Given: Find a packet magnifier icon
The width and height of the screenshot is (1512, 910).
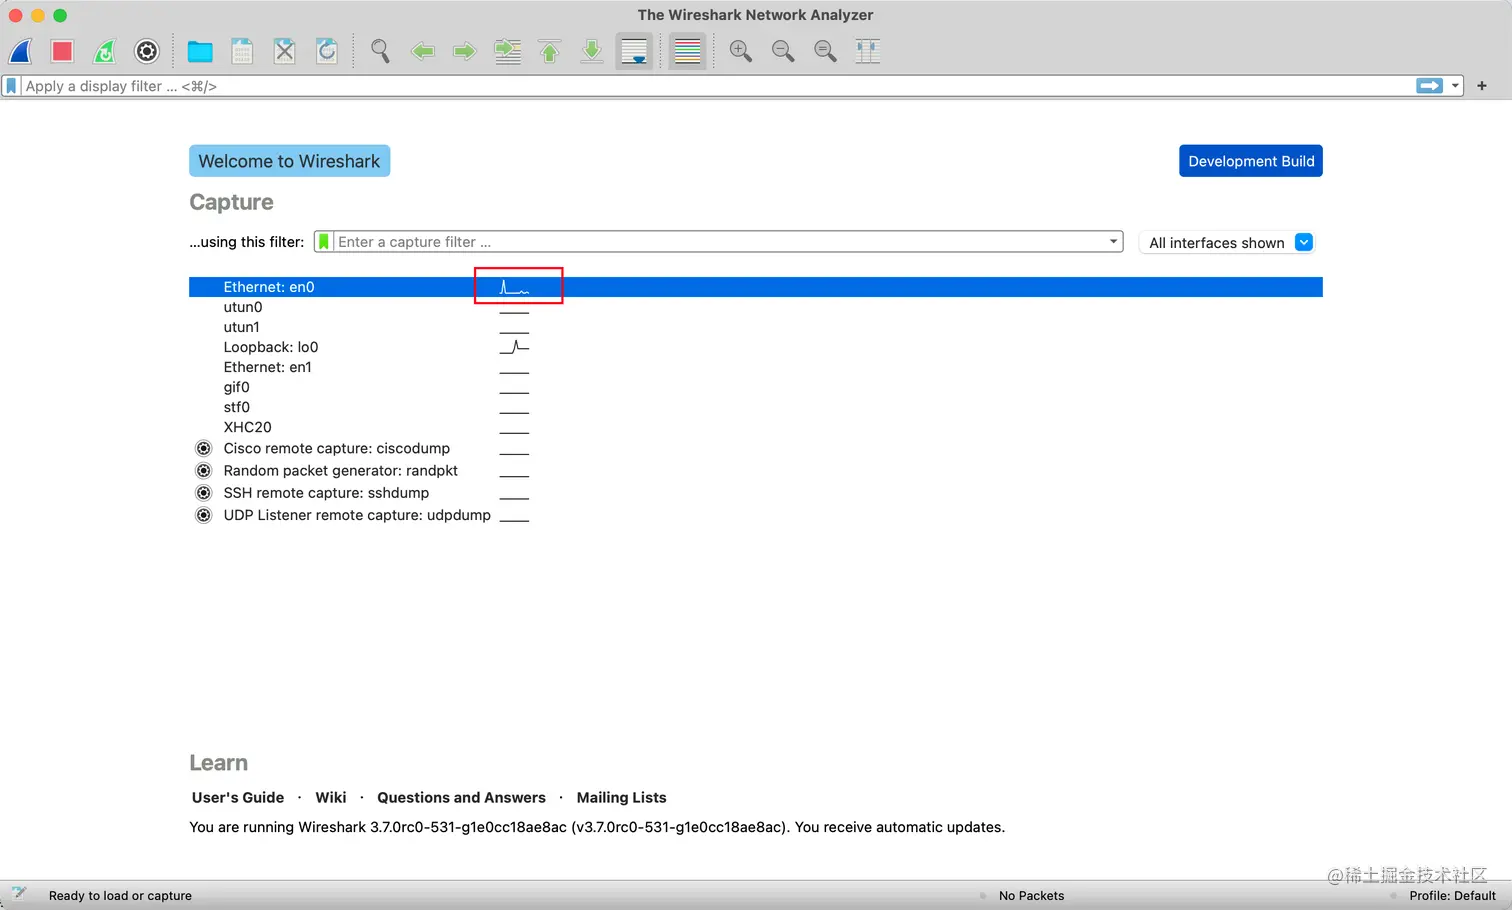Looking at the screenshot, I should click(x=380, y=51).
